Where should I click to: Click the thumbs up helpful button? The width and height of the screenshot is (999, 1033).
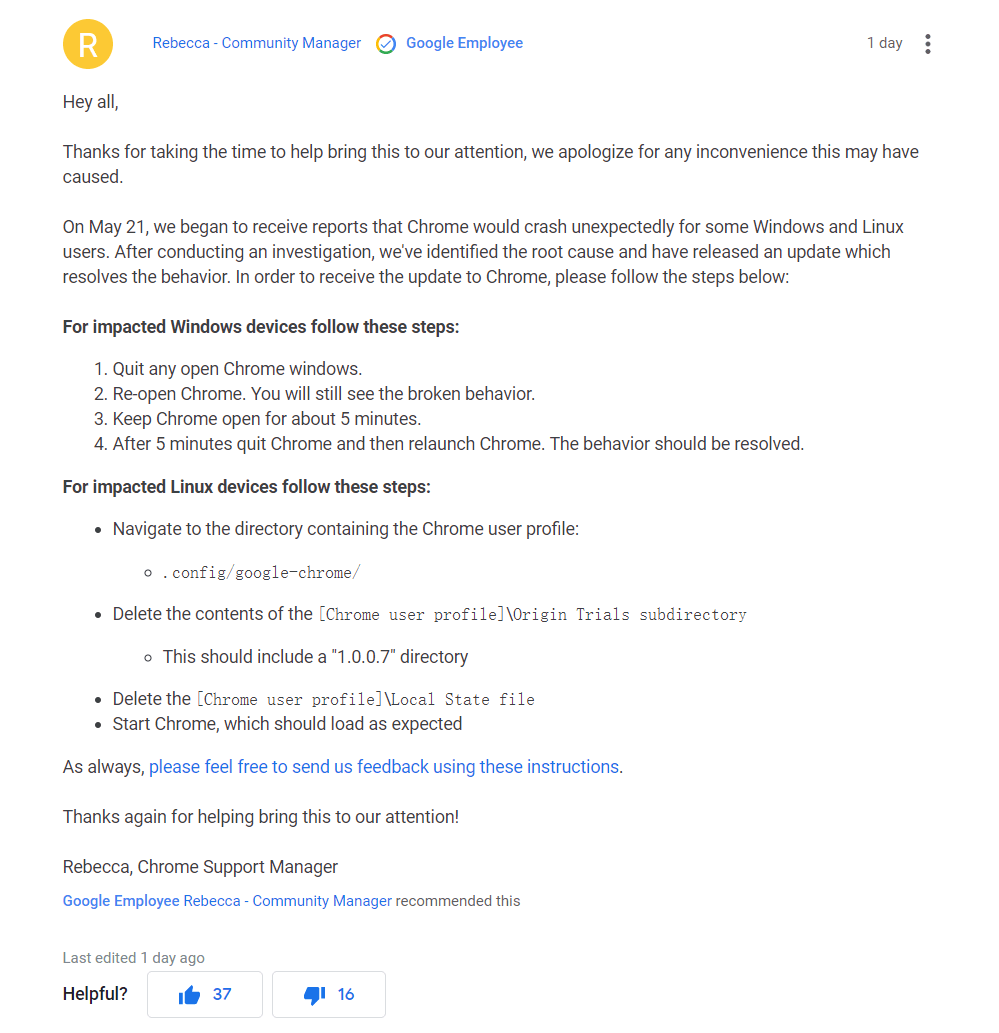[x=205, y=994]
